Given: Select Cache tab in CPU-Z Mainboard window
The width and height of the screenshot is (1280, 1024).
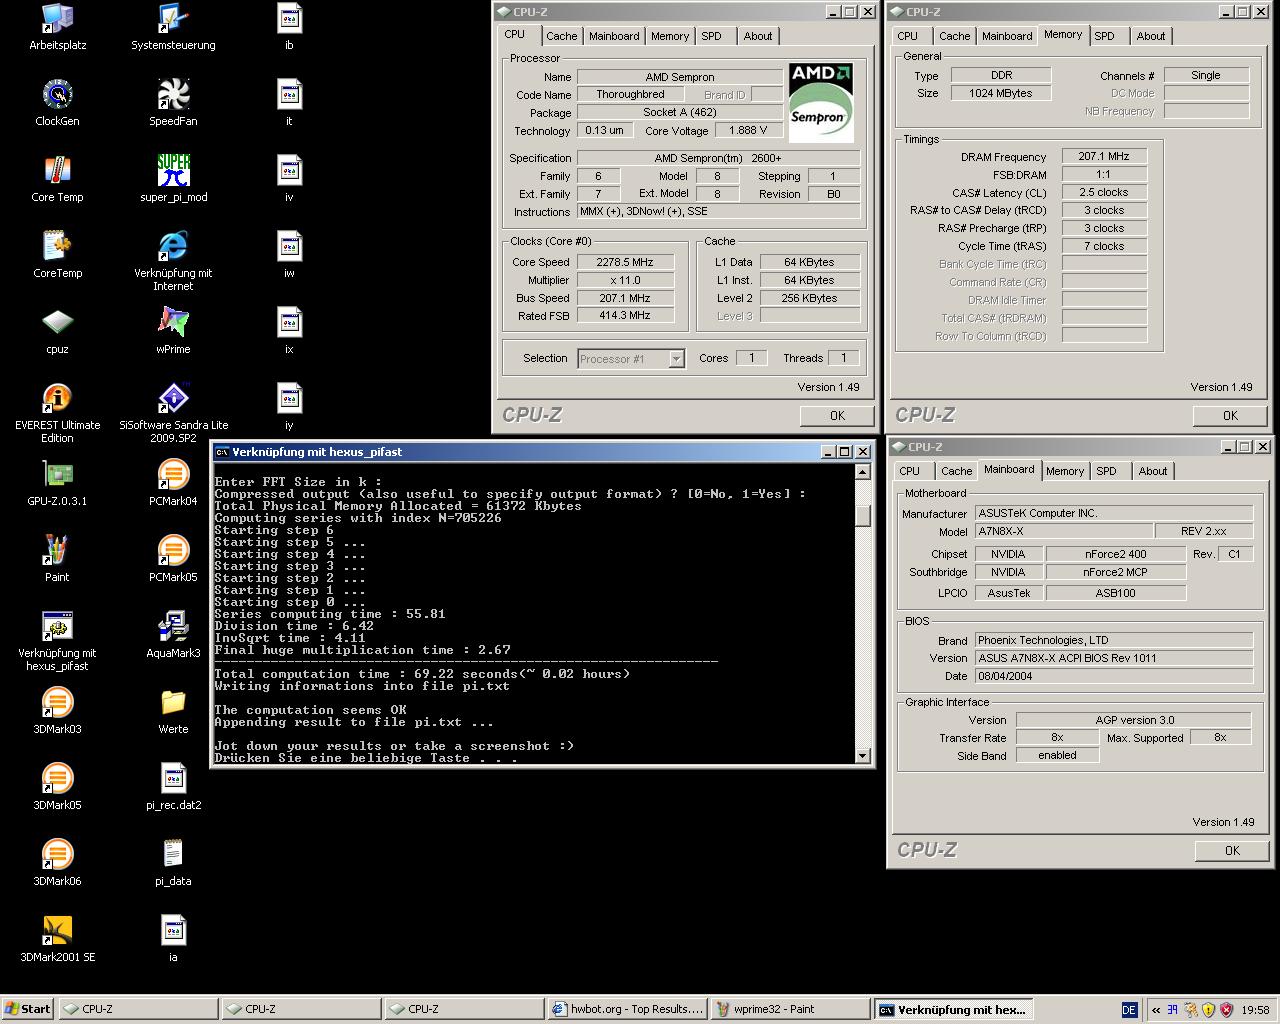Looking at the screenshot, I should (956, 471).
